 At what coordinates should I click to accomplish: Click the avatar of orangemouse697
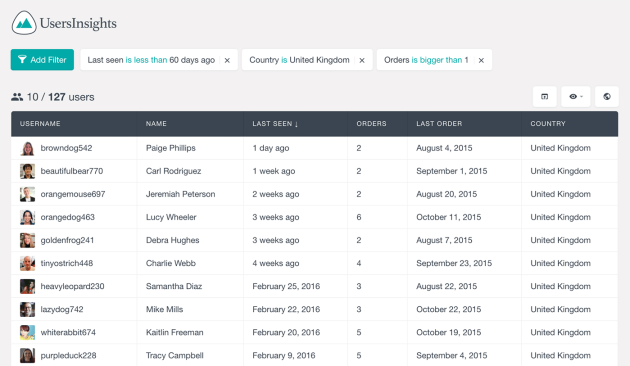27,194
